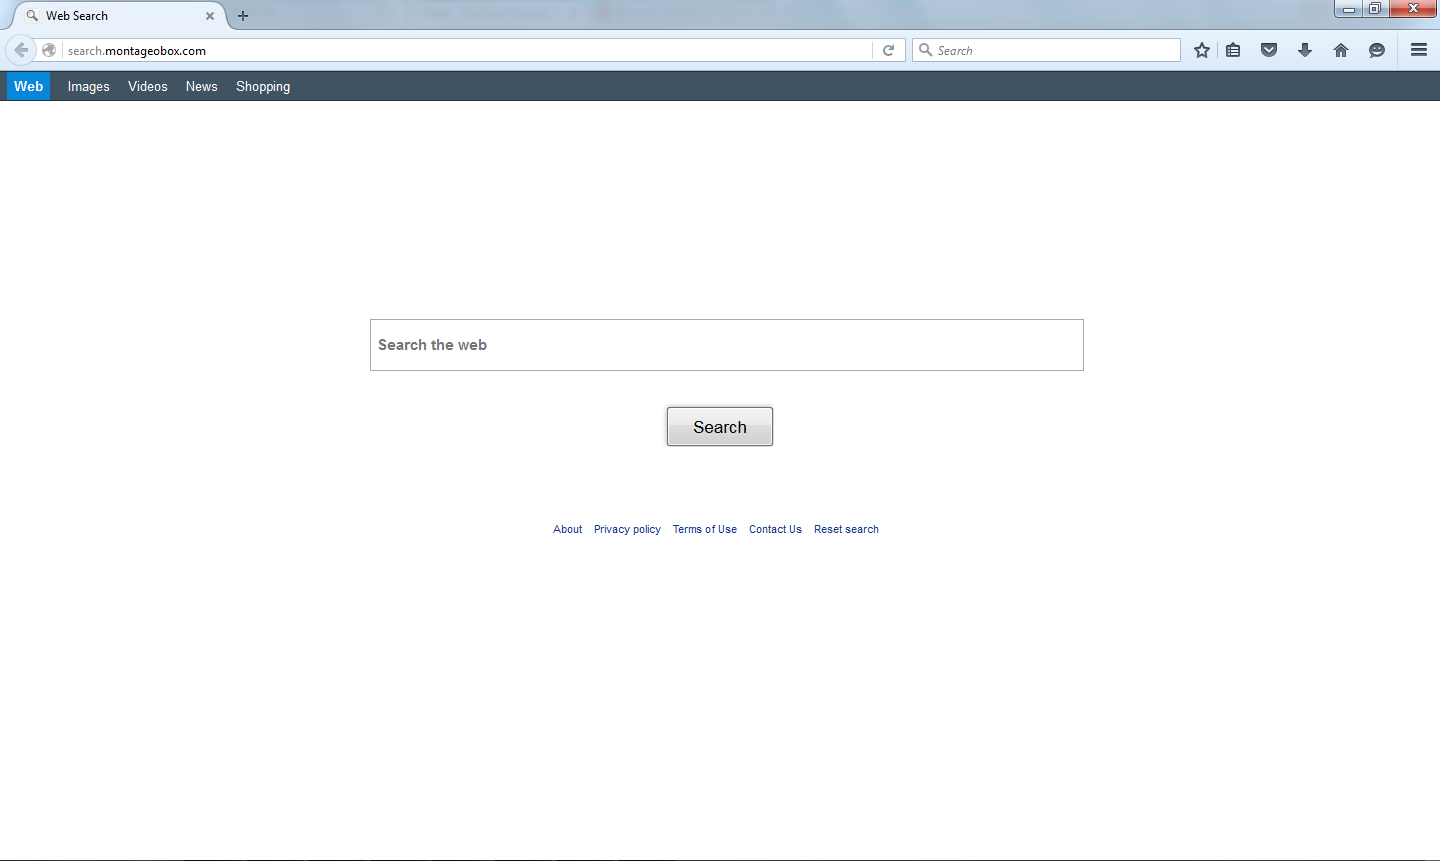Image resolution: width=1440 pixels, height=861 pixels.
Task: Close the Web Search tab
Action: [x=210, y=16]
